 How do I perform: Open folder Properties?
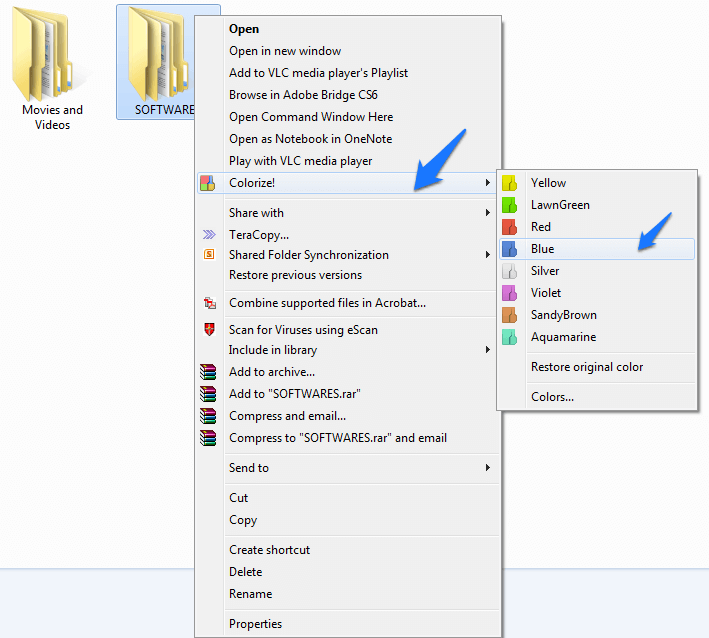coord(348,624)
